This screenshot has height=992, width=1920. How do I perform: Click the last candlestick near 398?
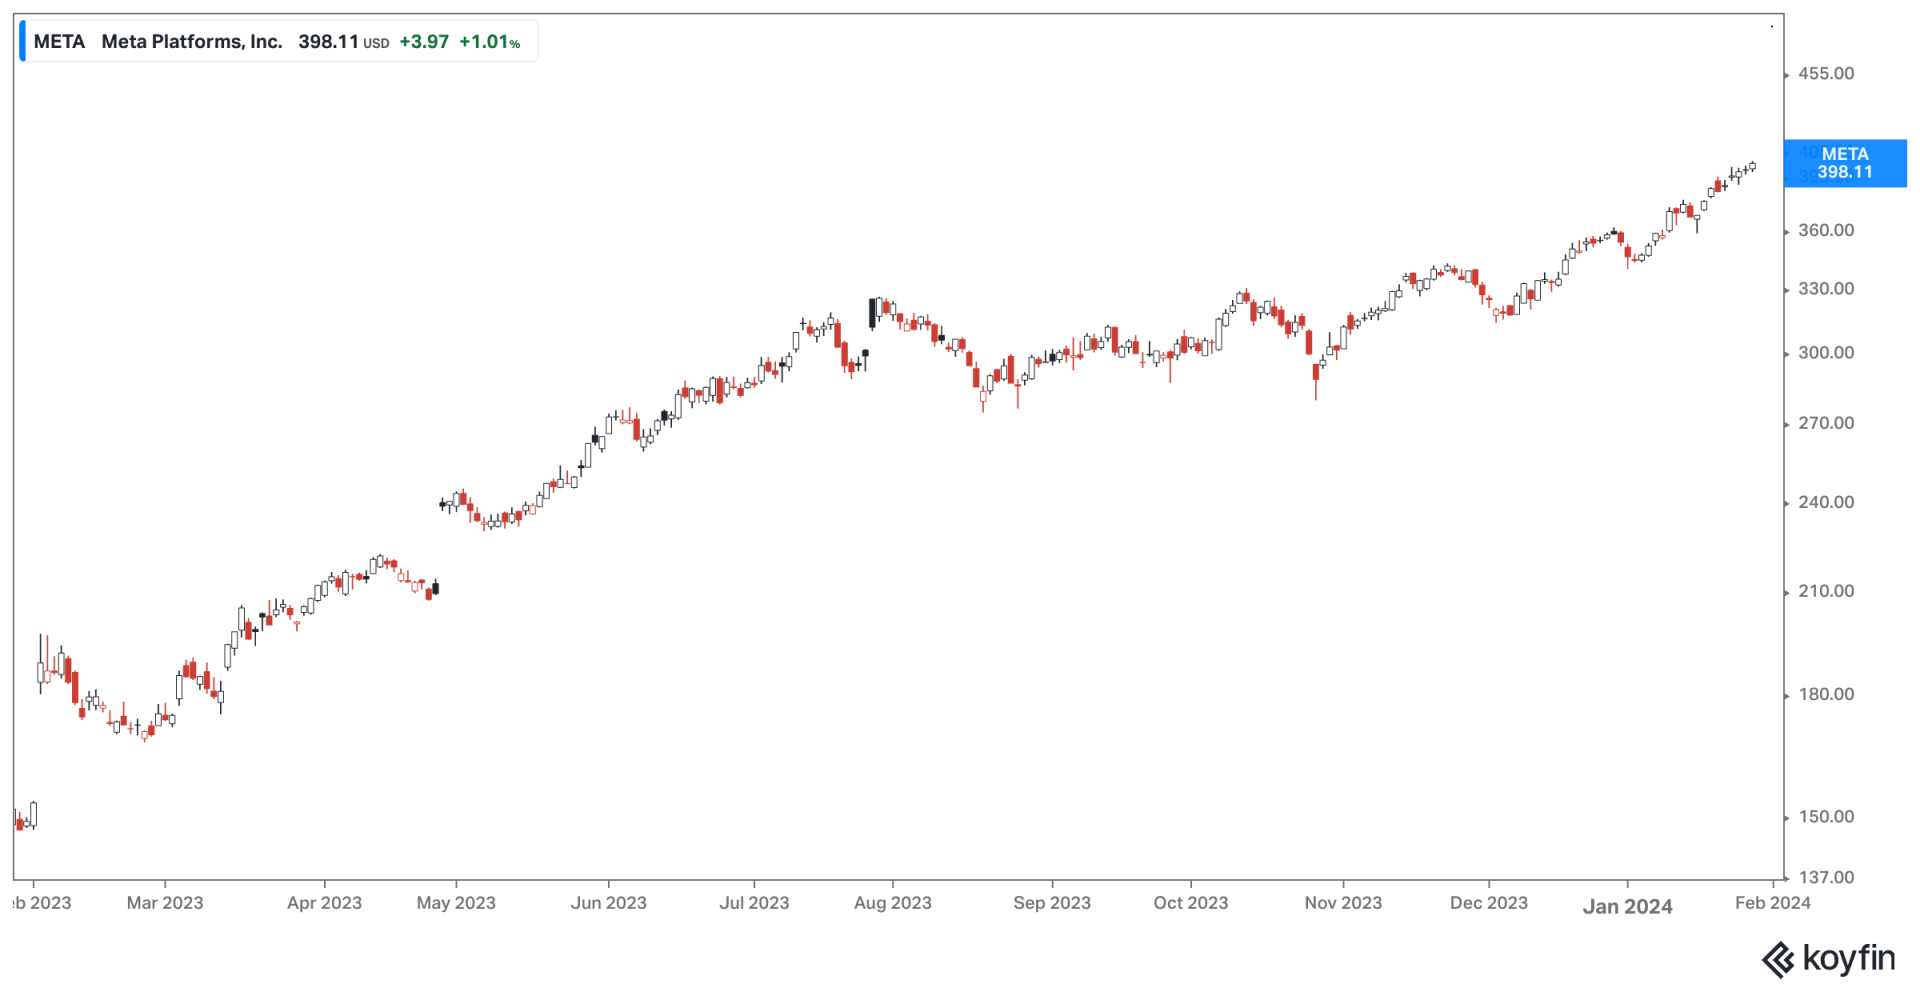pyautogui.click(x=1752, y=167)
